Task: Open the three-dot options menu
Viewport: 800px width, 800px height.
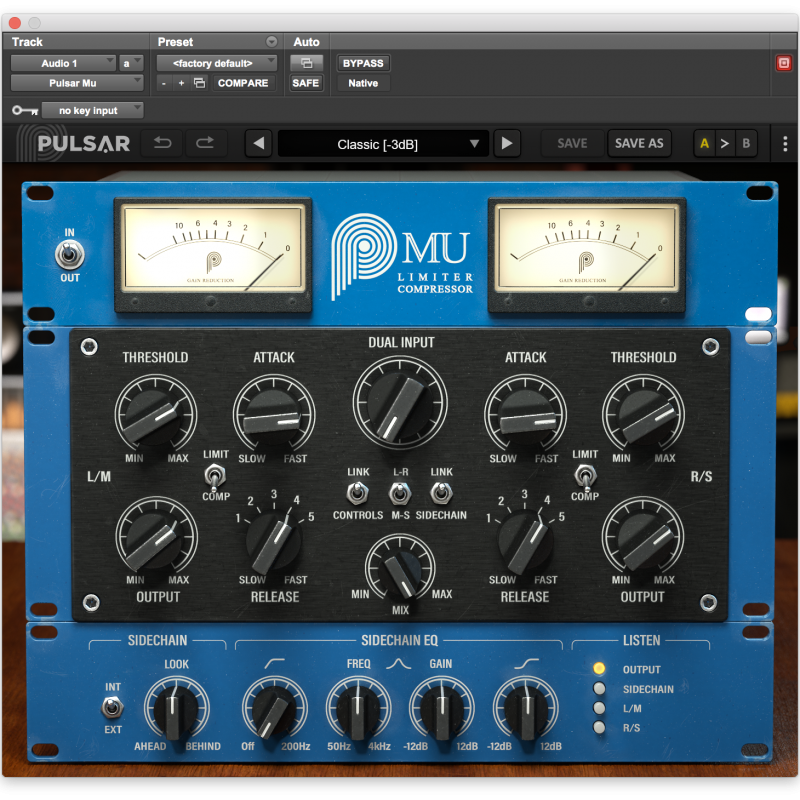Action: coord(785,144)
